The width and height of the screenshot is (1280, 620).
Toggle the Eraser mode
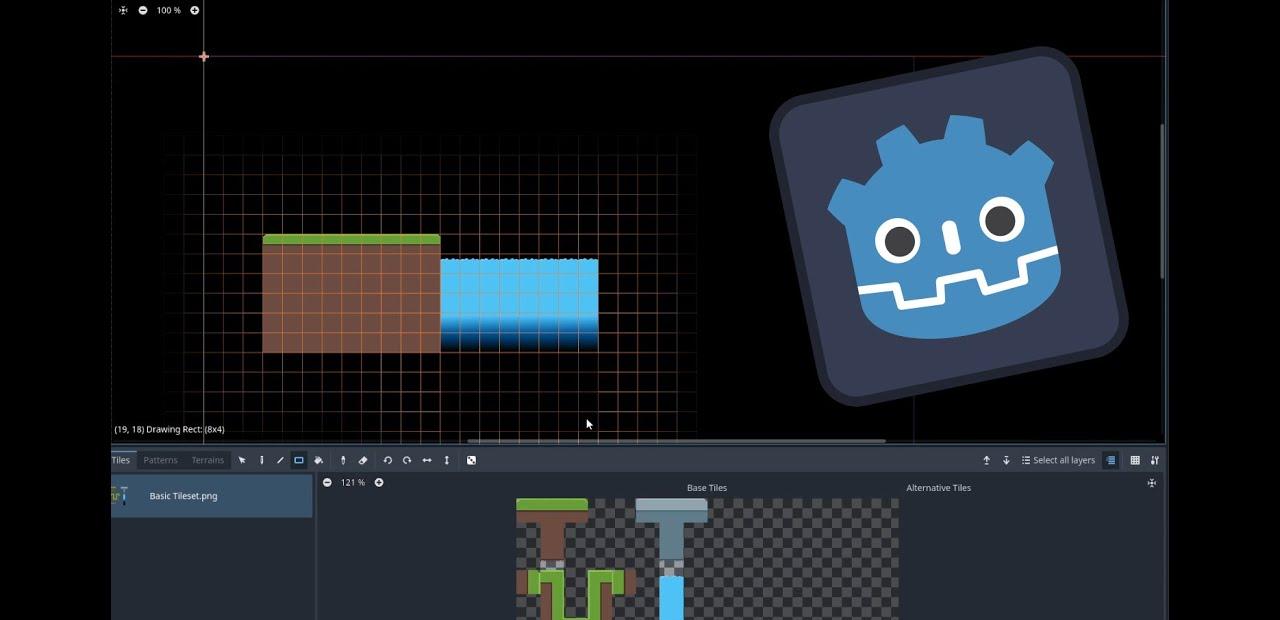coord(363,460)
